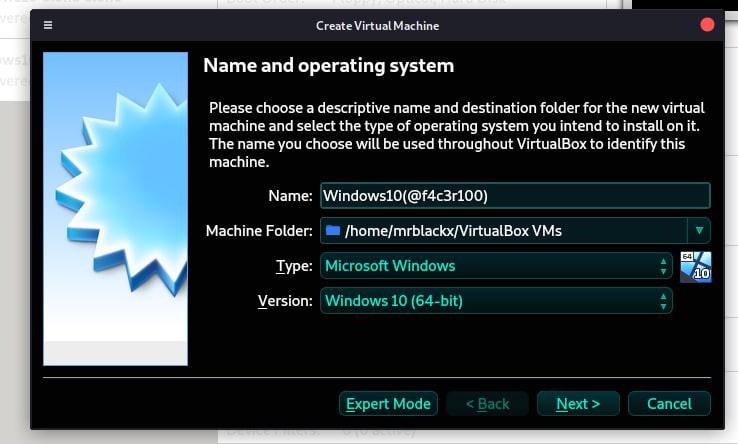The image size is (738, 444).
Task: Click the 'Machine Folder:' label
Action: point(259,231)
